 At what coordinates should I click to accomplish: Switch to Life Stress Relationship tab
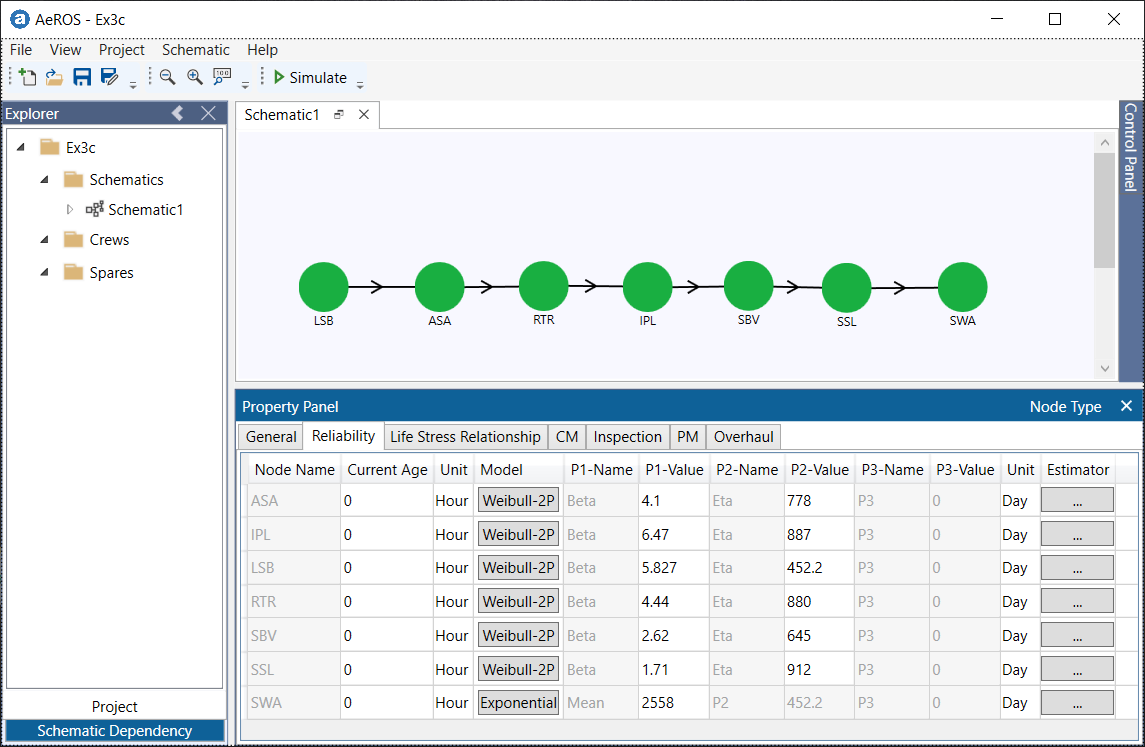[465, 437]
